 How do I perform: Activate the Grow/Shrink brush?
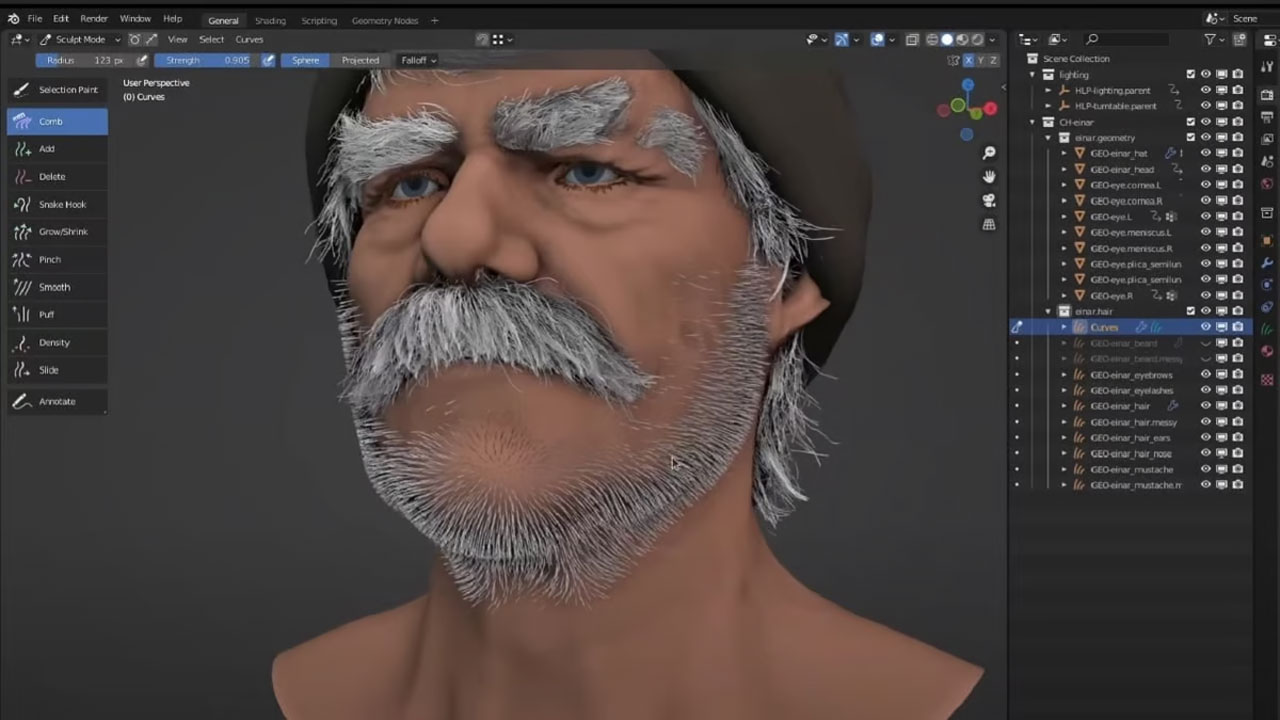57,231
